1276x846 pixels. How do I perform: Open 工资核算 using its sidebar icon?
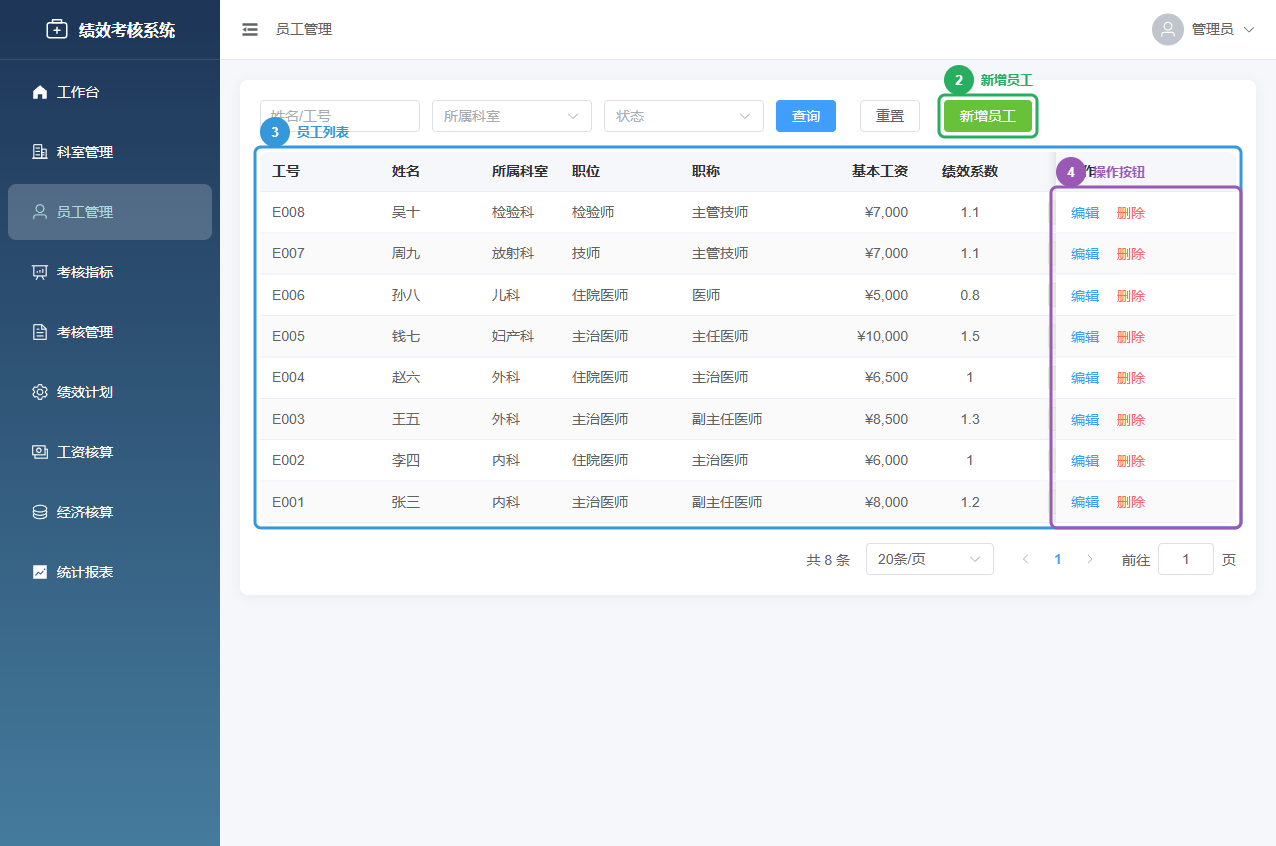[40, 451]
